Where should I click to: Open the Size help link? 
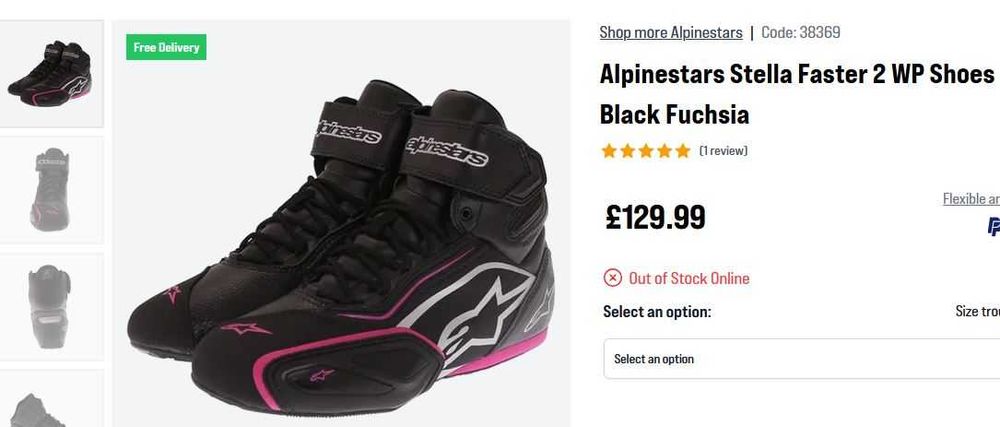click(977, 312)
